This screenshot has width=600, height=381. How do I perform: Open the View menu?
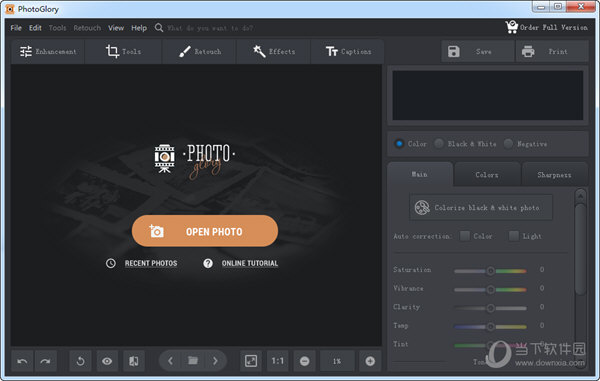point(116,28)
